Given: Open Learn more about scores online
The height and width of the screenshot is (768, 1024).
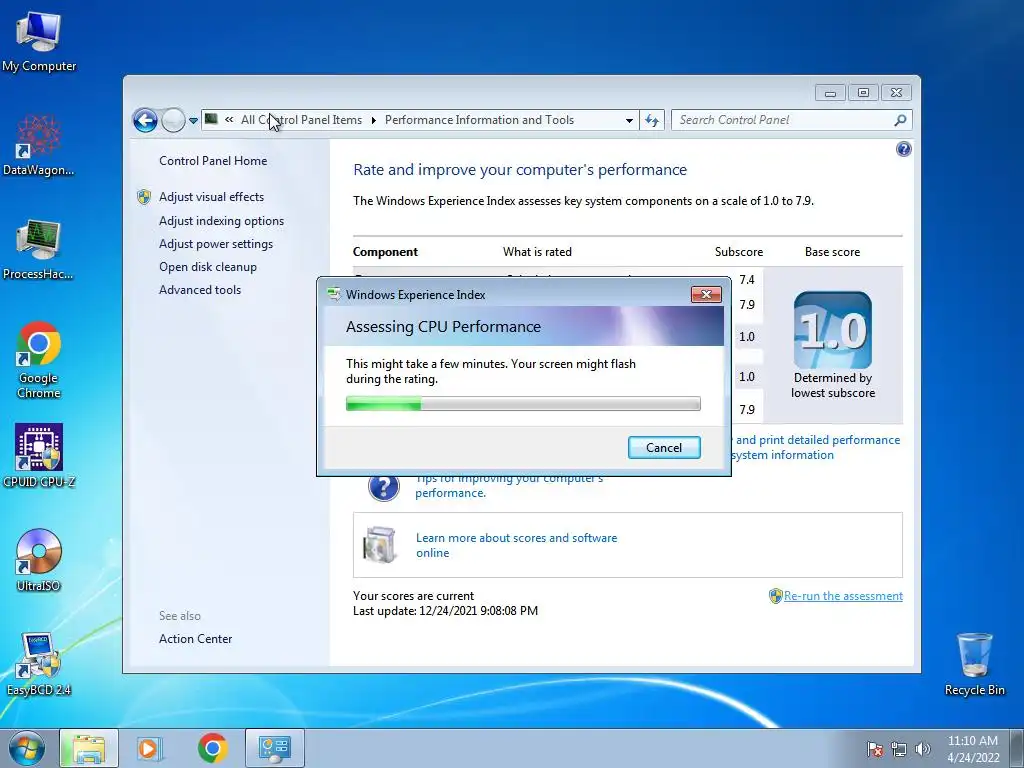Looking at the screenshot, I should pos(517,545).
